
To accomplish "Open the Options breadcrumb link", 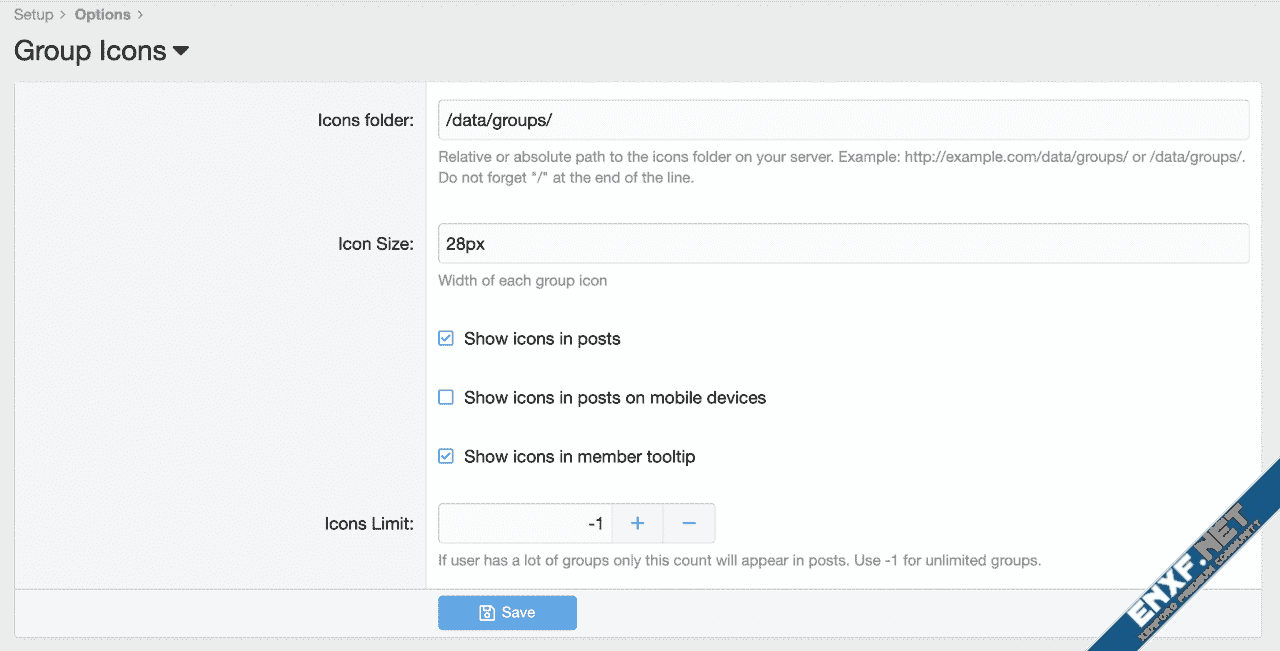I will [x=102, y=15].
